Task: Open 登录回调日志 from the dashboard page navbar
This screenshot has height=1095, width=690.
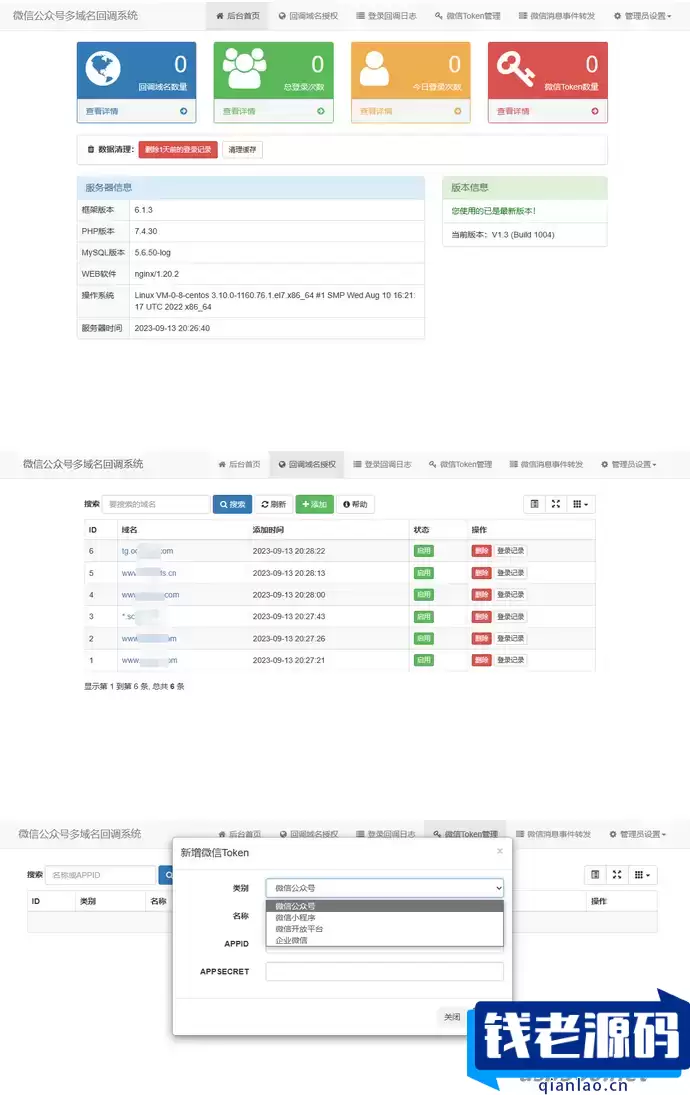Action: pos(386,15)
